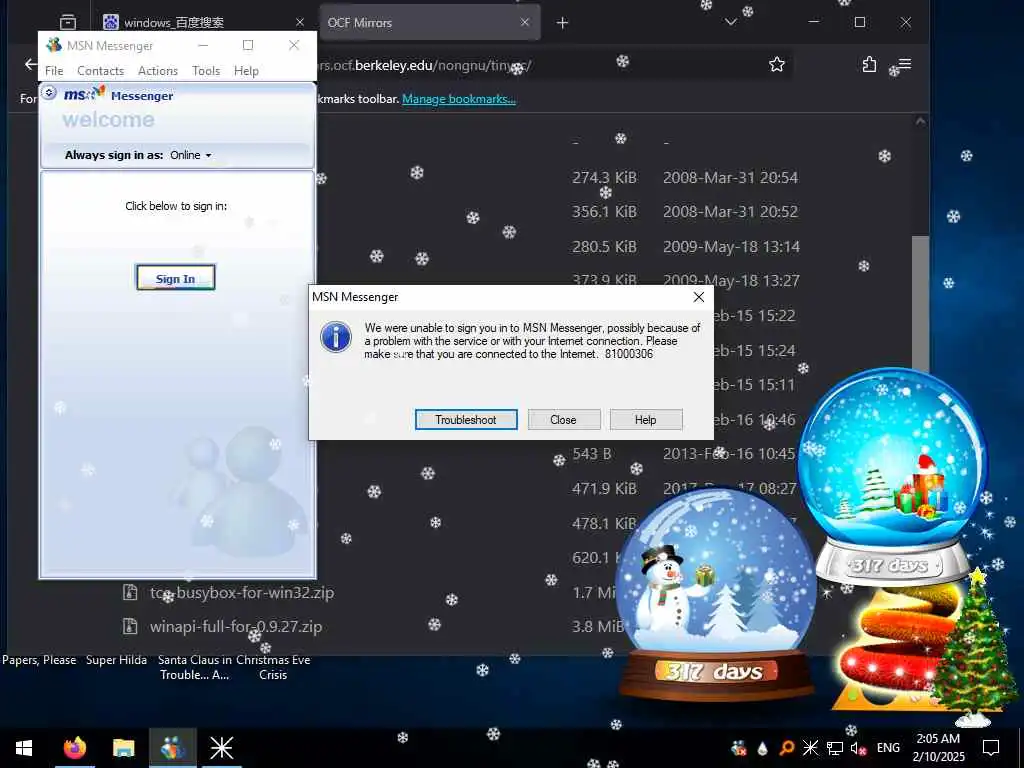
Task: Click the tcc-busybox zip file icon
Action: (131, 592)
